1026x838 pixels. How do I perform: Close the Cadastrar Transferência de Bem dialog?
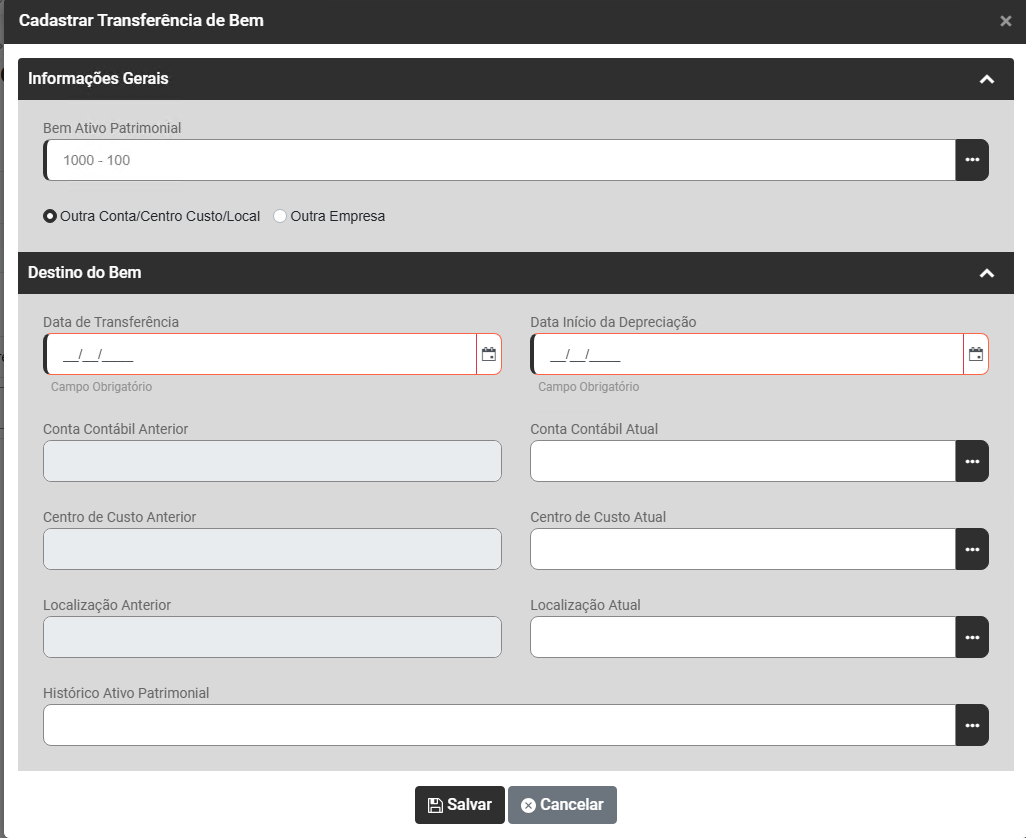point(1005,21)
